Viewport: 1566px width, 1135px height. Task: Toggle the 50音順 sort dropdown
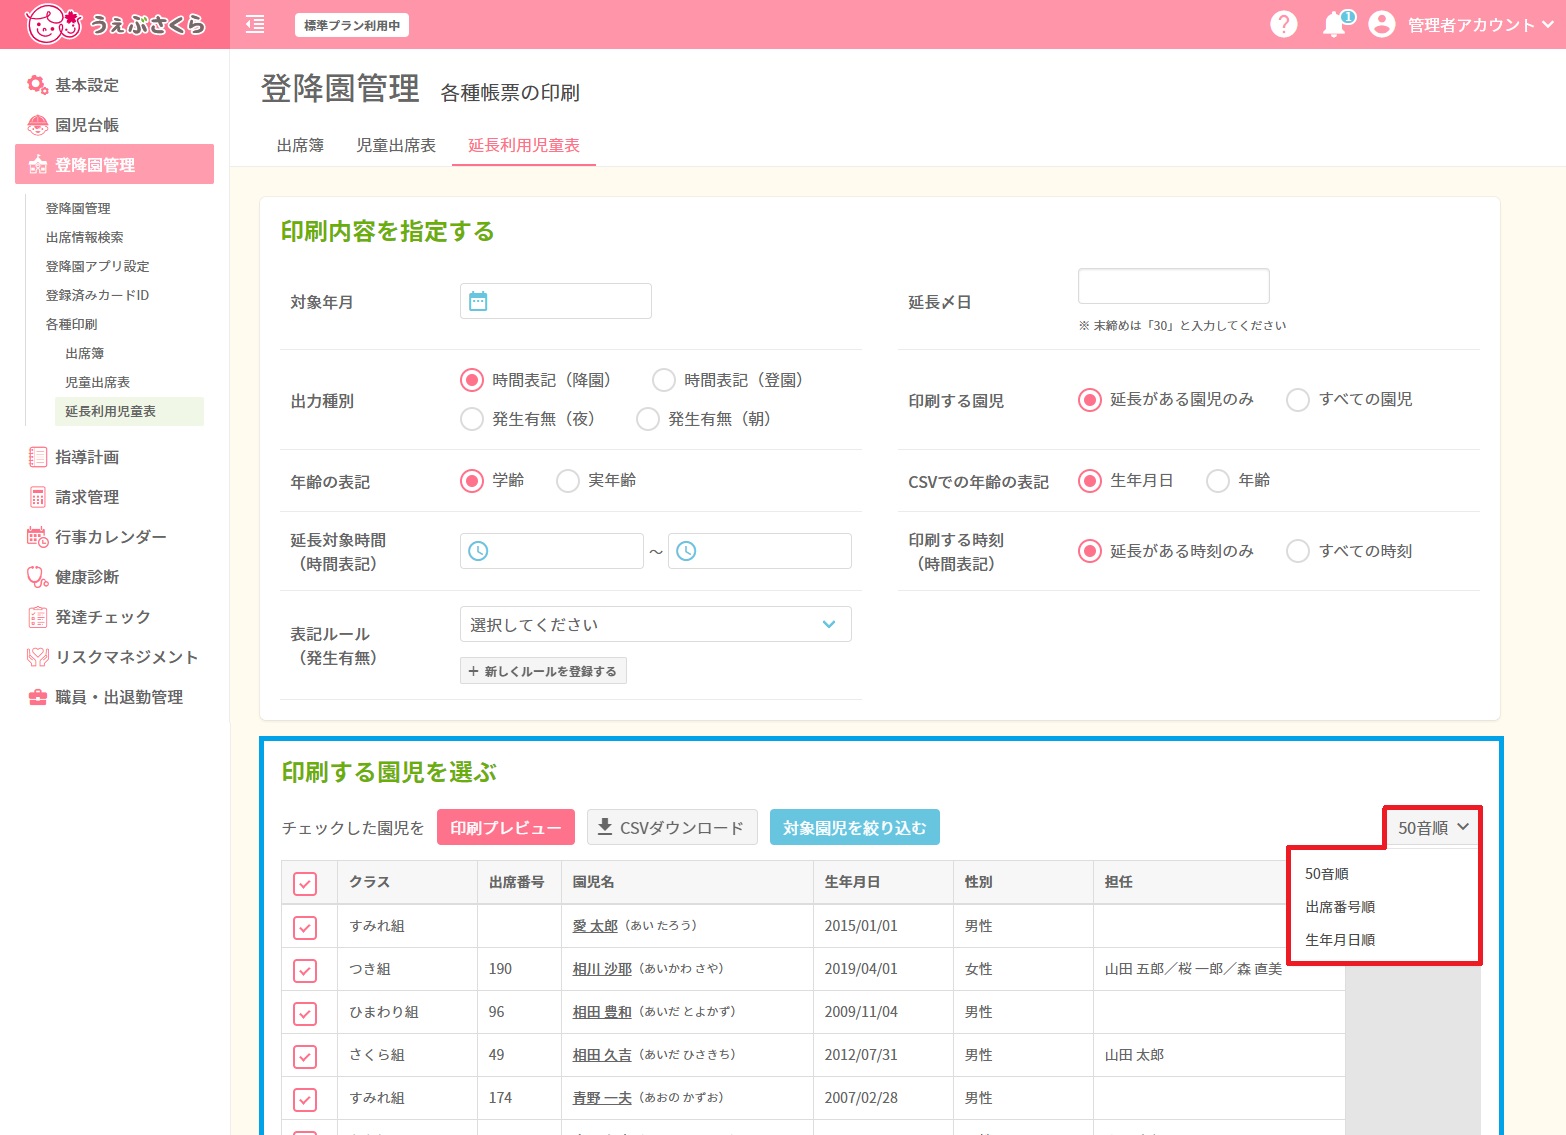click(1433, 827)
